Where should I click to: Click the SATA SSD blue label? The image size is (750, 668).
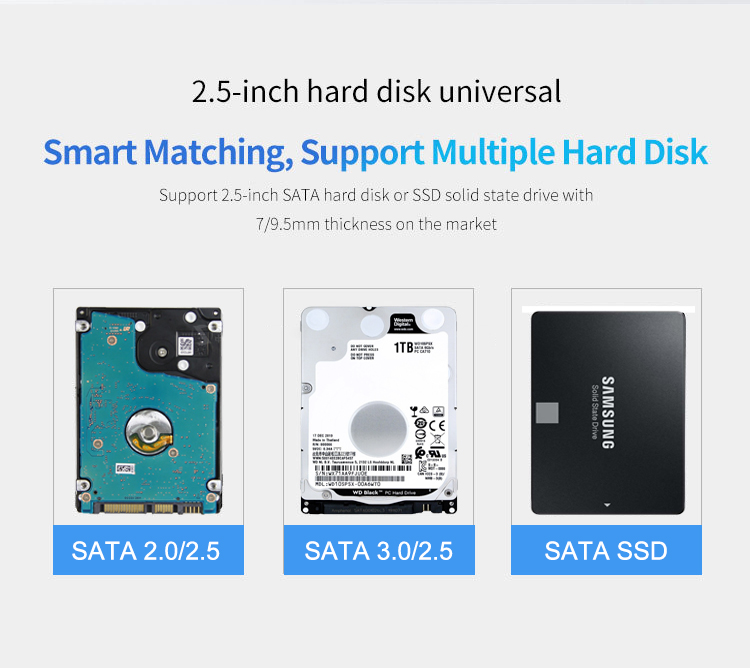[x=606, y=550]
